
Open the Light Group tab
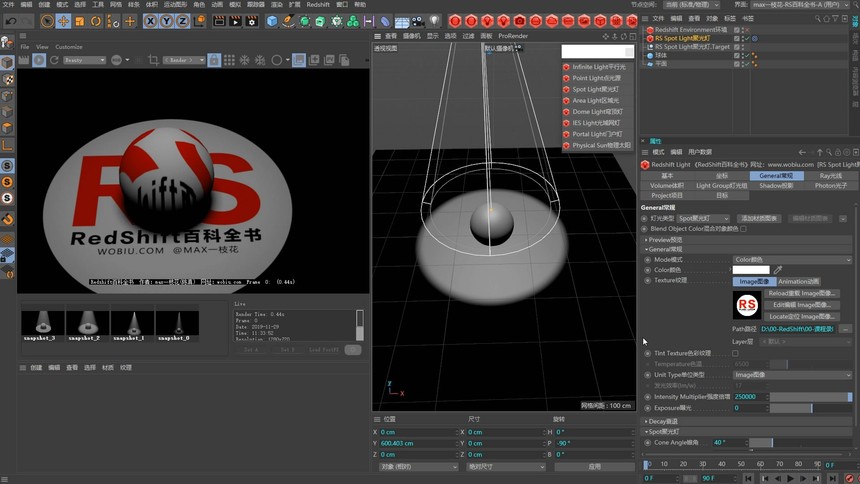722,185
